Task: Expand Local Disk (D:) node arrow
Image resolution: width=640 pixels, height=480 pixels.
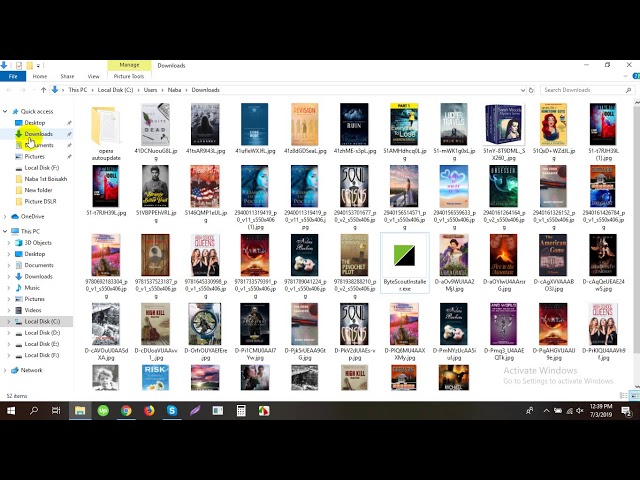Action: click(9, 333)
